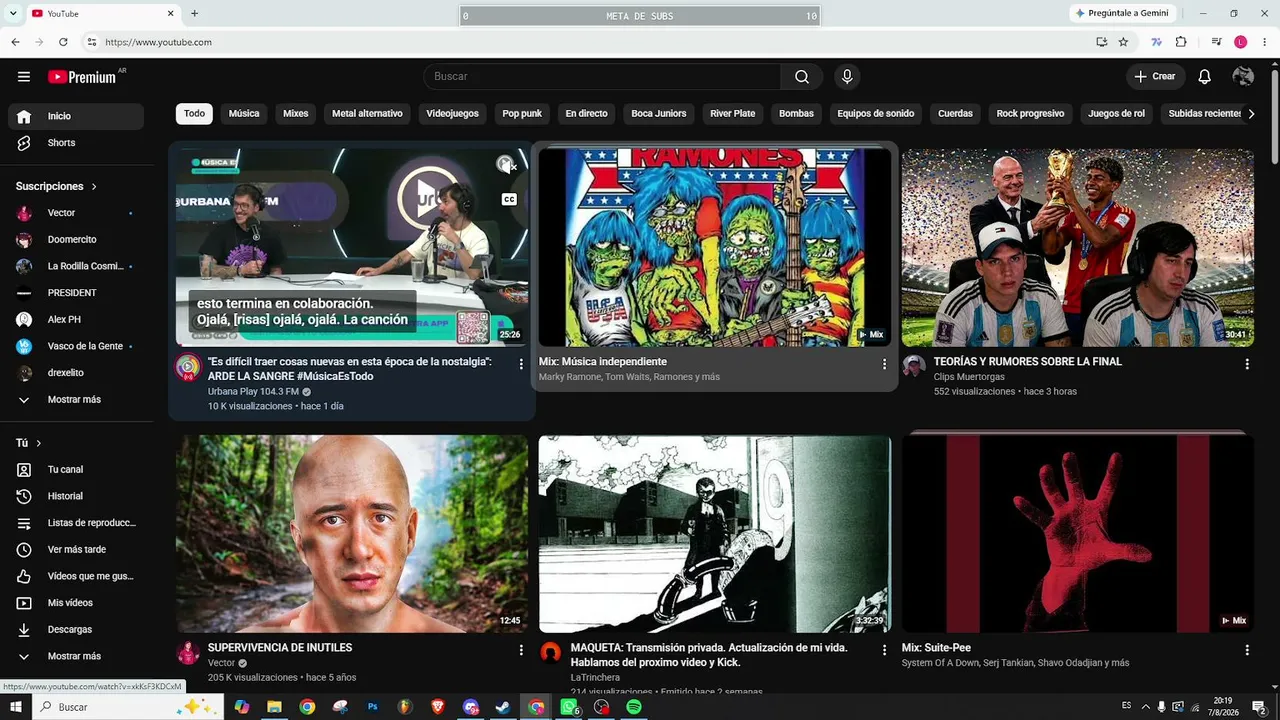Open Brave browser from the taskbar
Screen dimensions: 1280x720
click(x=438, y=707)
